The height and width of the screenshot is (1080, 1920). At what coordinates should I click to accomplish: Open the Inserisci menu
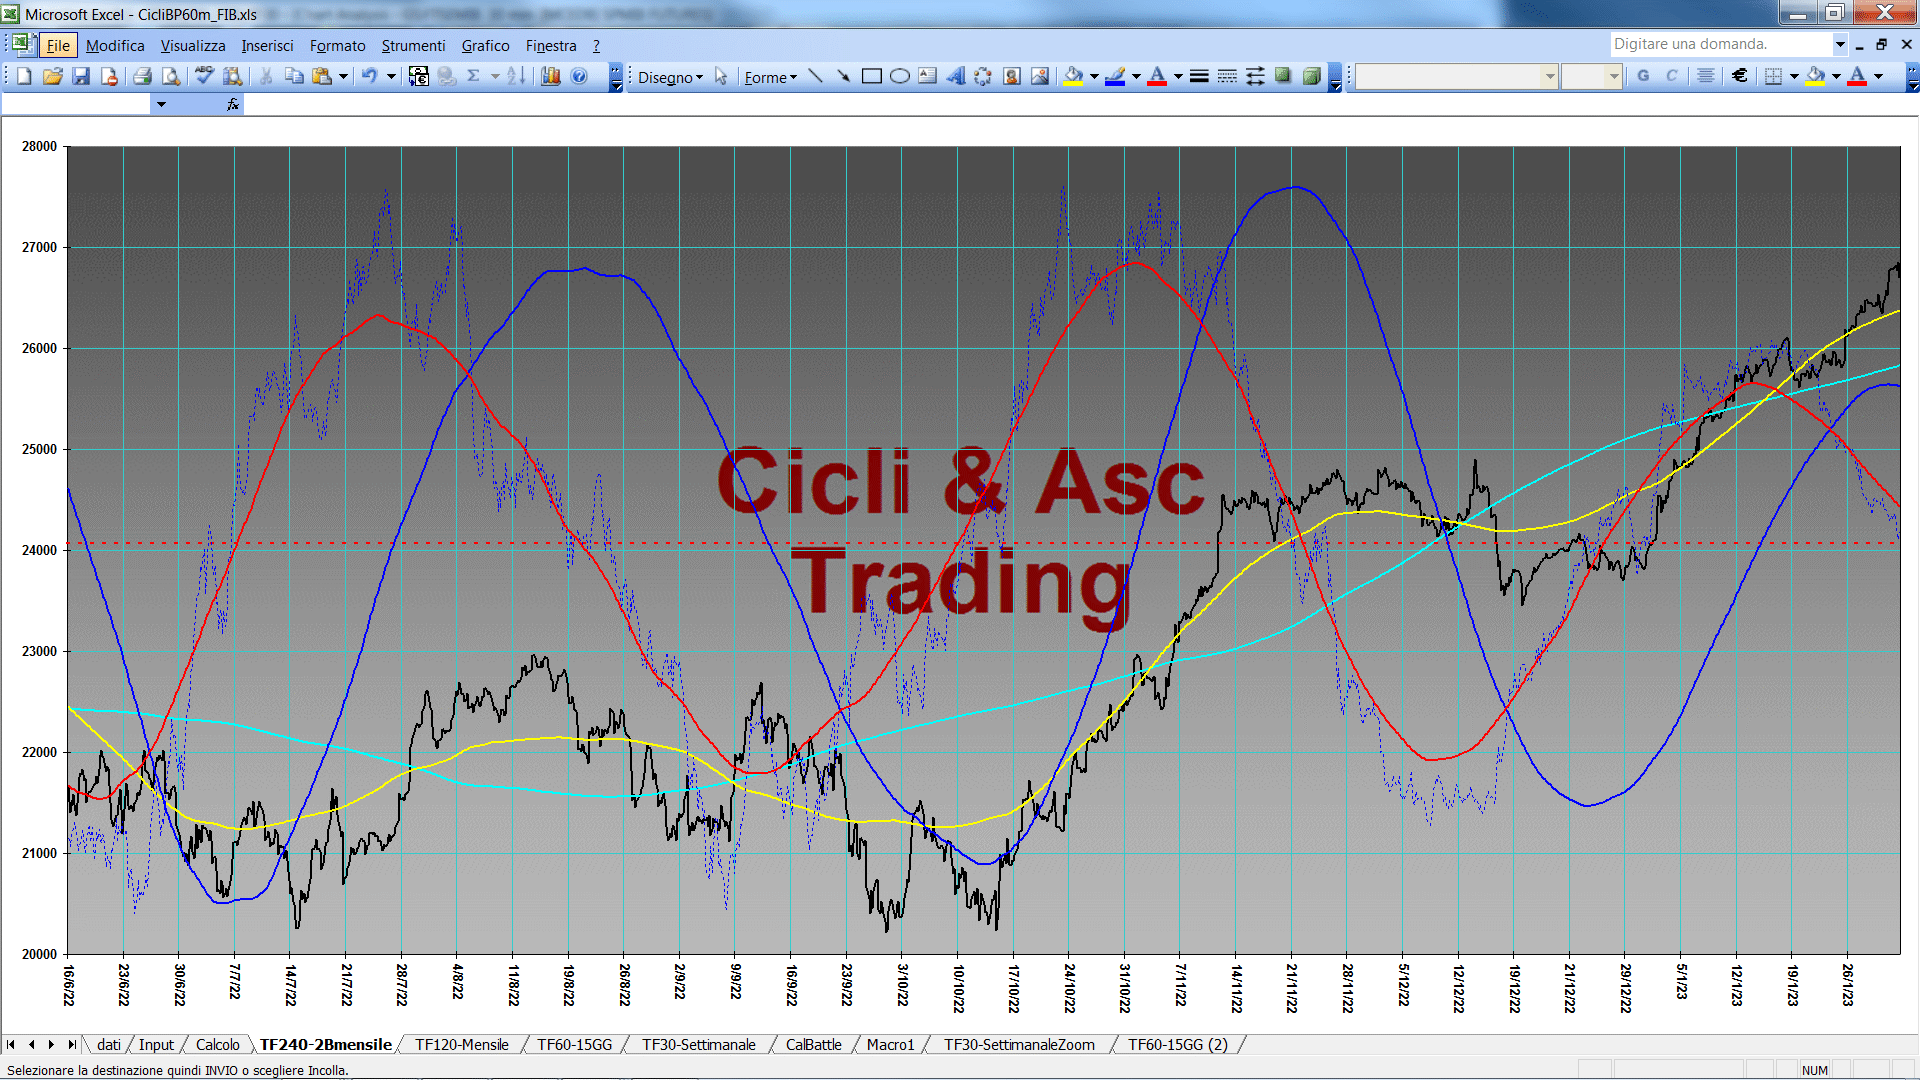coord(267,45)
